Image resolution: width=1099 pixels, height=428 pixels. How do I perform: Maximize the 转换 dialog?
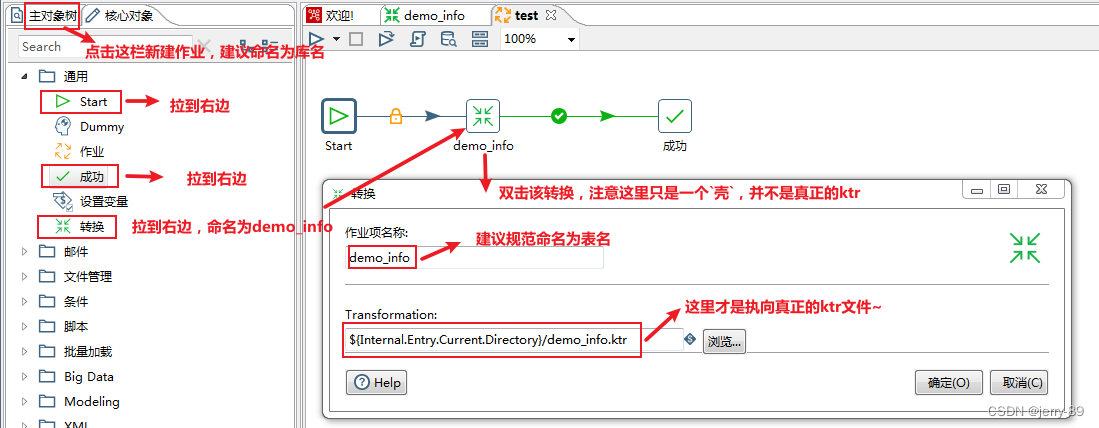(1003, 189)
